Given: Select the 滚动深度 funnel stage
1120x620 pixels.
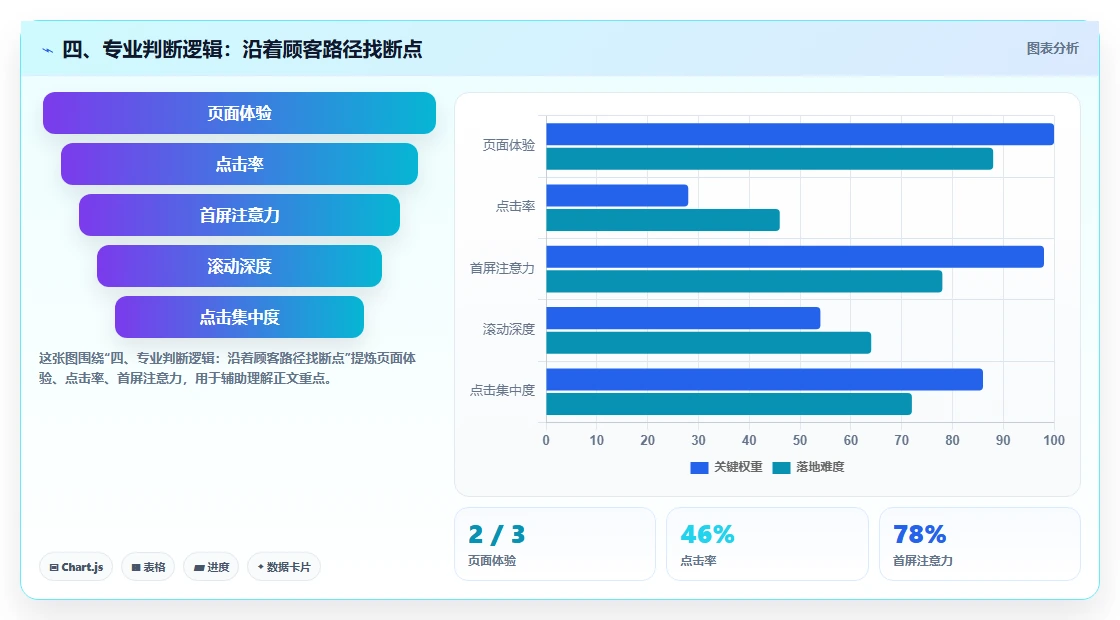Looking at the screenshot, I should pyautogui.click(x=239, y=266).
